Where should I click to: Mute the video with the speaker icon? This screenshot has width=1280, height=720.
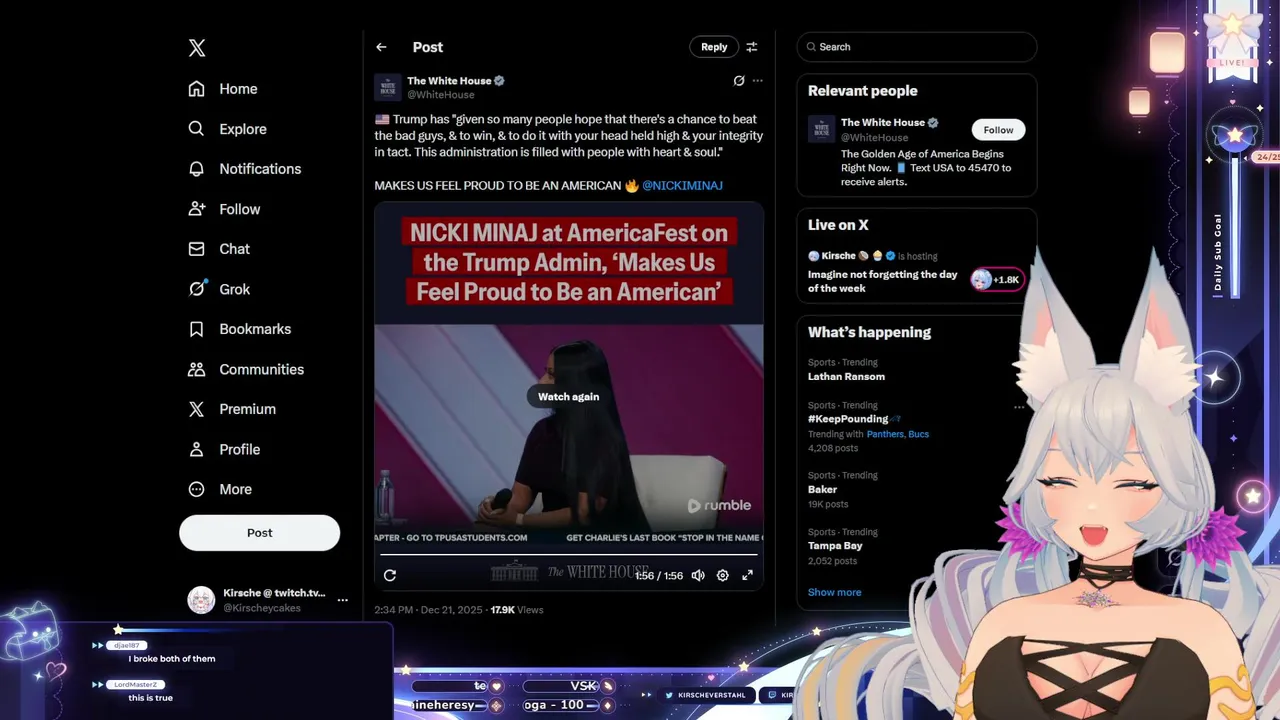point(698,575)
